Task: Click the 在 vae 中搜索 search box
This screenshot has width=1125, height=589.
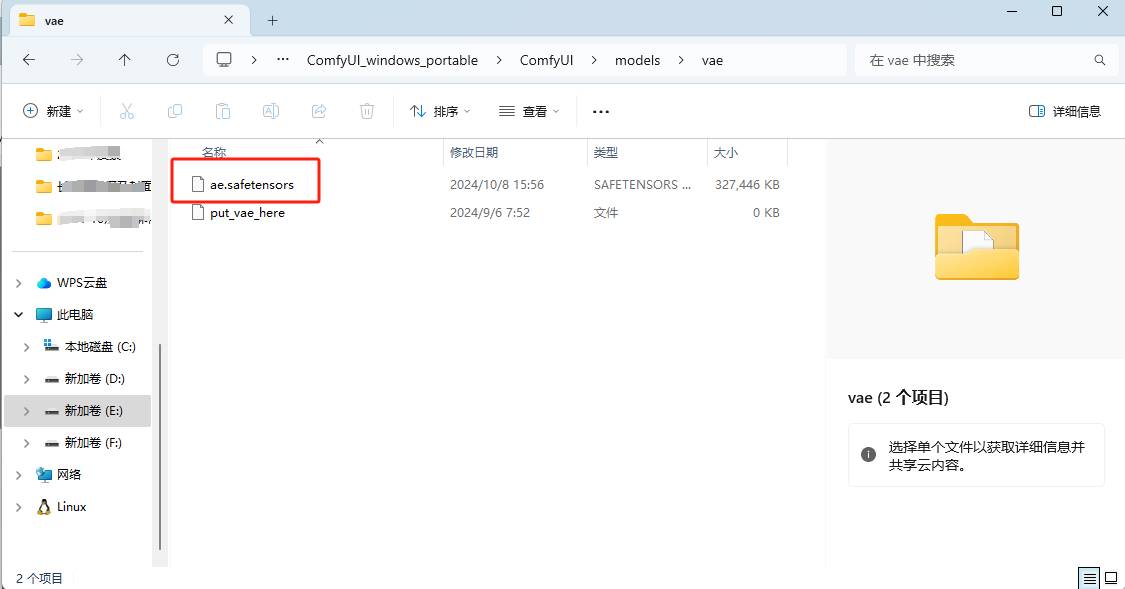Action: (x=986, y=60)
